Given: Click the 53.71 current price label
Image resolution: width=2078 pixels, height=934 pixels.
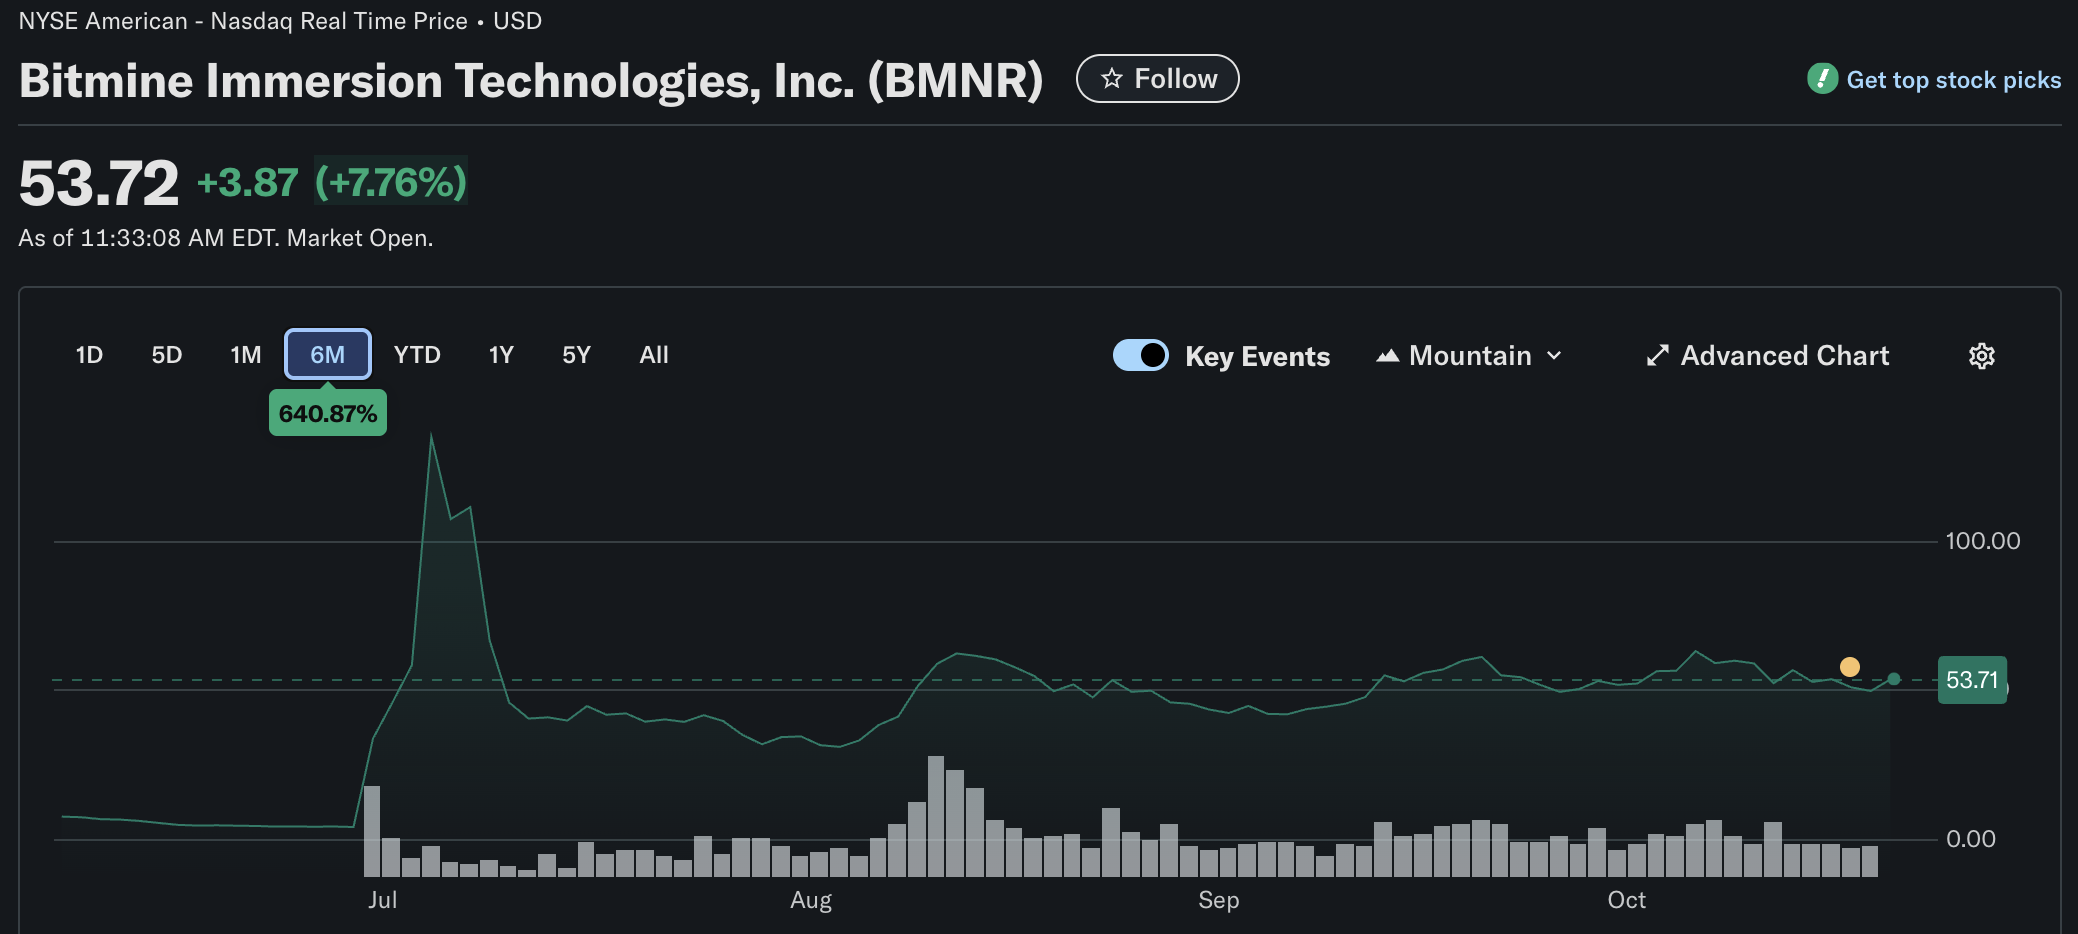Looking at the screenshot, I should coord(1971,680).
